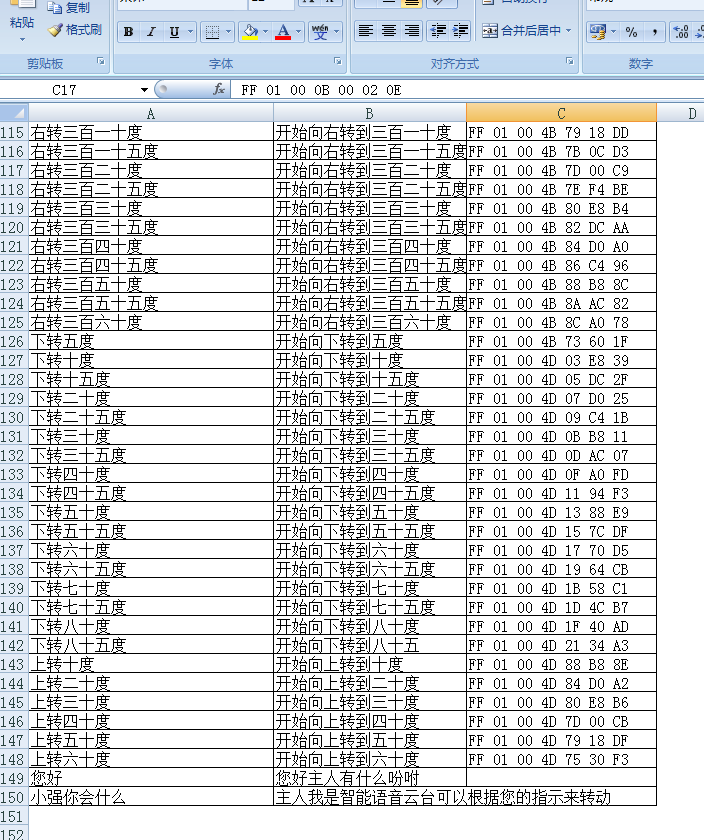Image resolution: width=704 pixels, height=840 pixels.
Task: Click the insert function fx button
Action: pyautogui.click(x=219, y=90)
